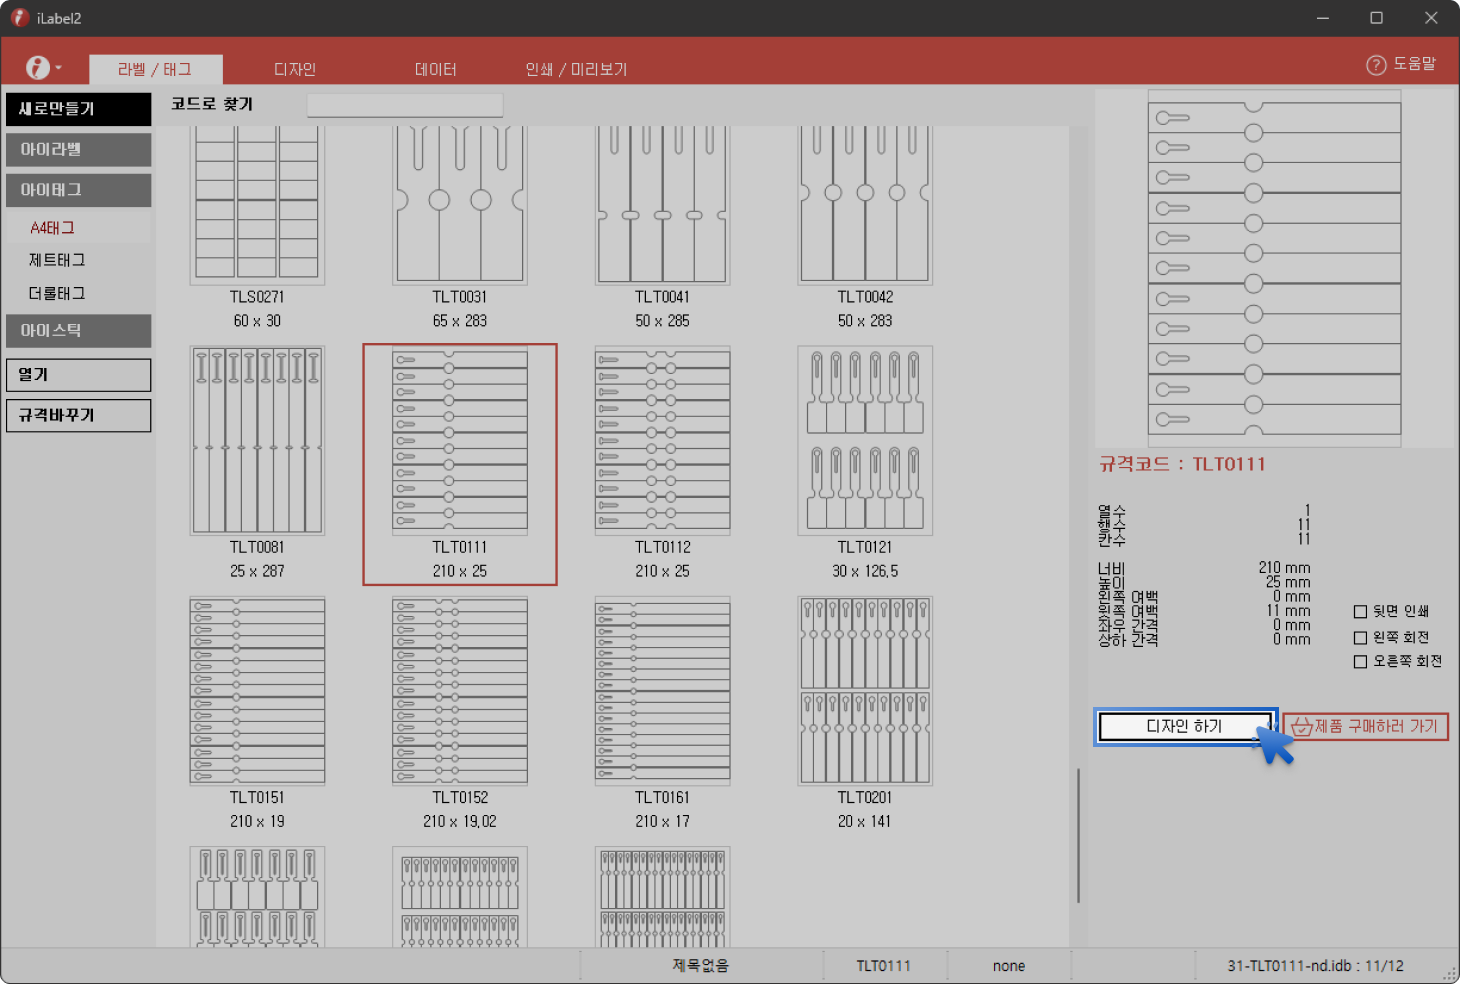1460x984 pixels.
Task: Click the '210 x 19,02' size label
Action: (x=460, y=822)
